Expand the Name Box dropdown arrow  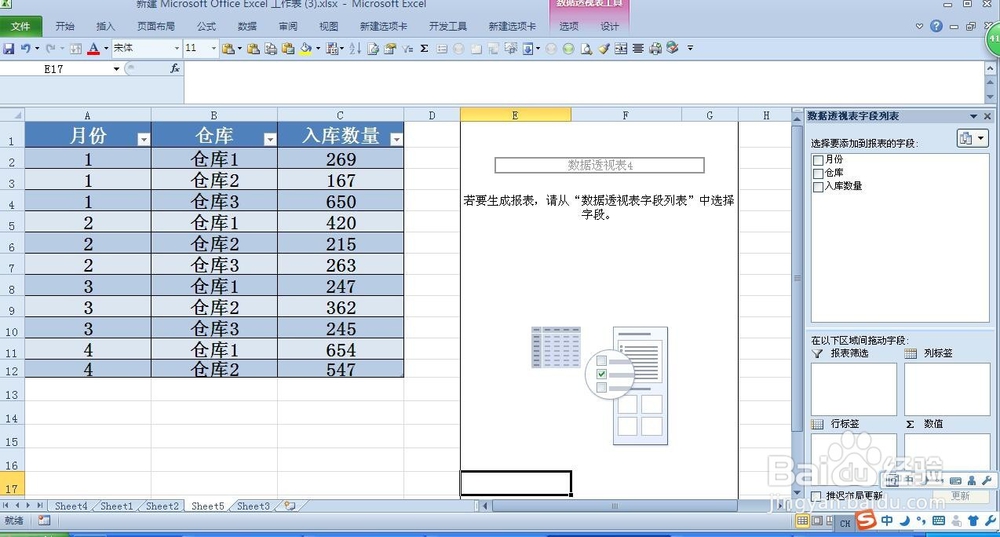[x=116, y=69]
